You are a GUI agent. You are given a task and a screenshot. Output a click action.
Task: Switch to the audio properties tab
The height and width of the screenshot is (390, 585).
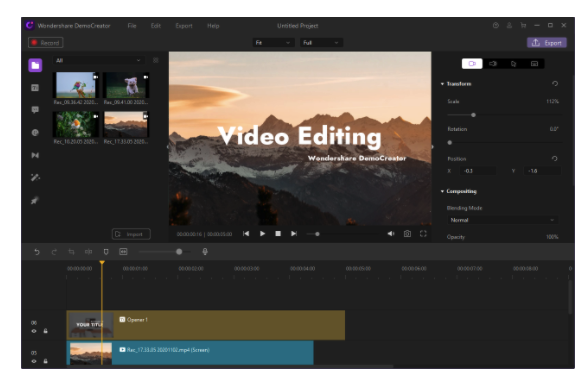(x=493, y=63)
